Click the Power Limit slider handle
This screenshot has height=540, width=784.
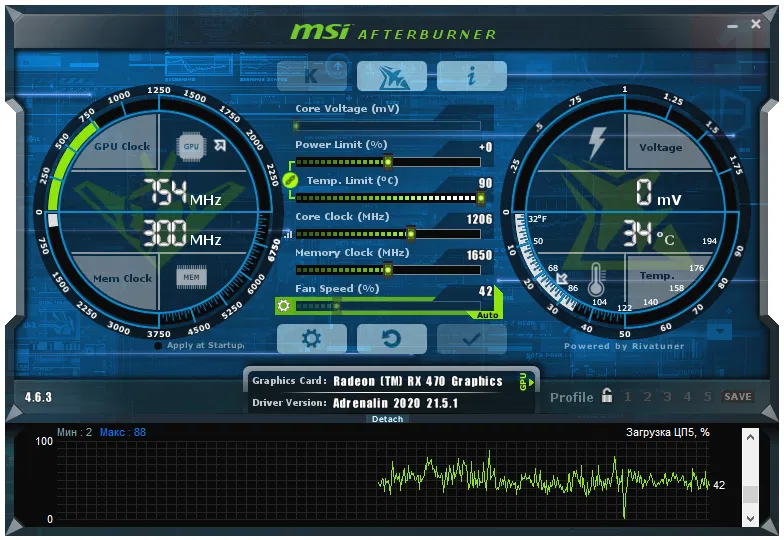tap(388, 162)
